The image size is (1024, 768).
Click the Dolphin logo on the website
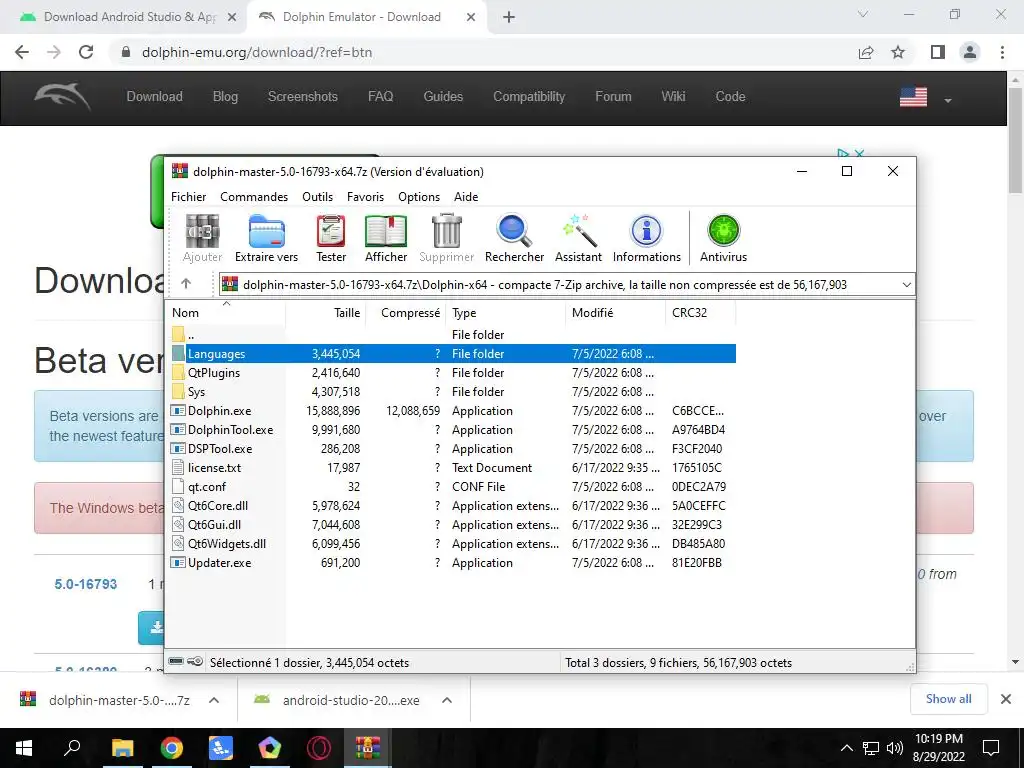pos(62,97)
